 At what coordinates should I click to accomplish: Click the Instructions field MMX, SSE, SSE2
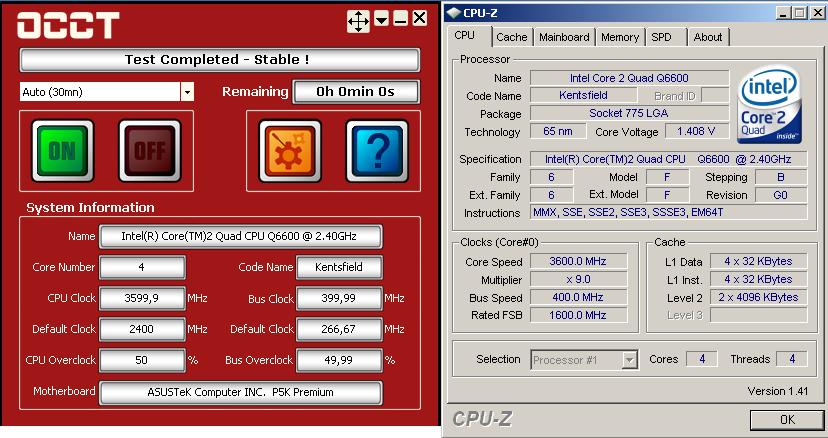pyautogui.click(x=669, y=212)
